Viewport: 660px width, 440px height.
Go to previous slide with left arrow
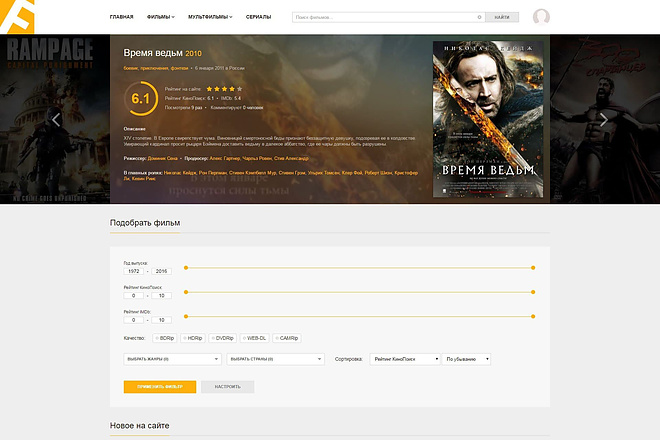(56, 120)
